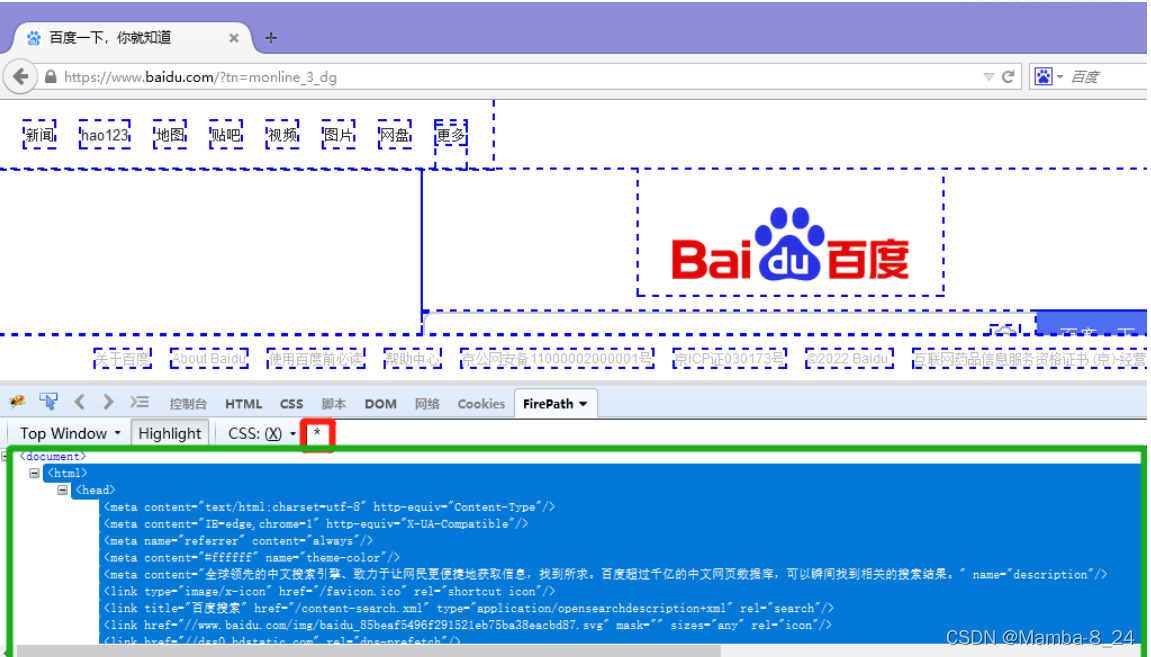Select the content-search.xml link line
1151x657 pixels.
point(468,608)
